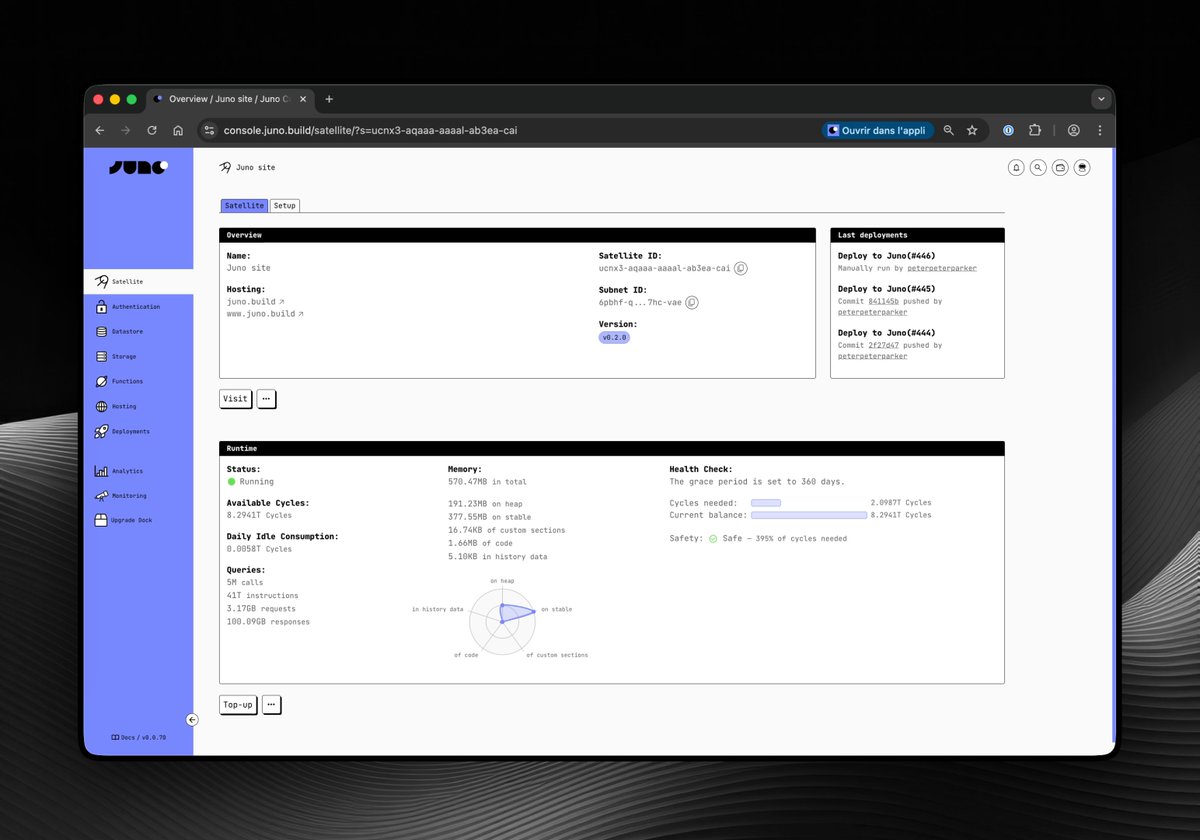Click the 0.0058T Cycles idle consumption value

[x=259, y=548]
